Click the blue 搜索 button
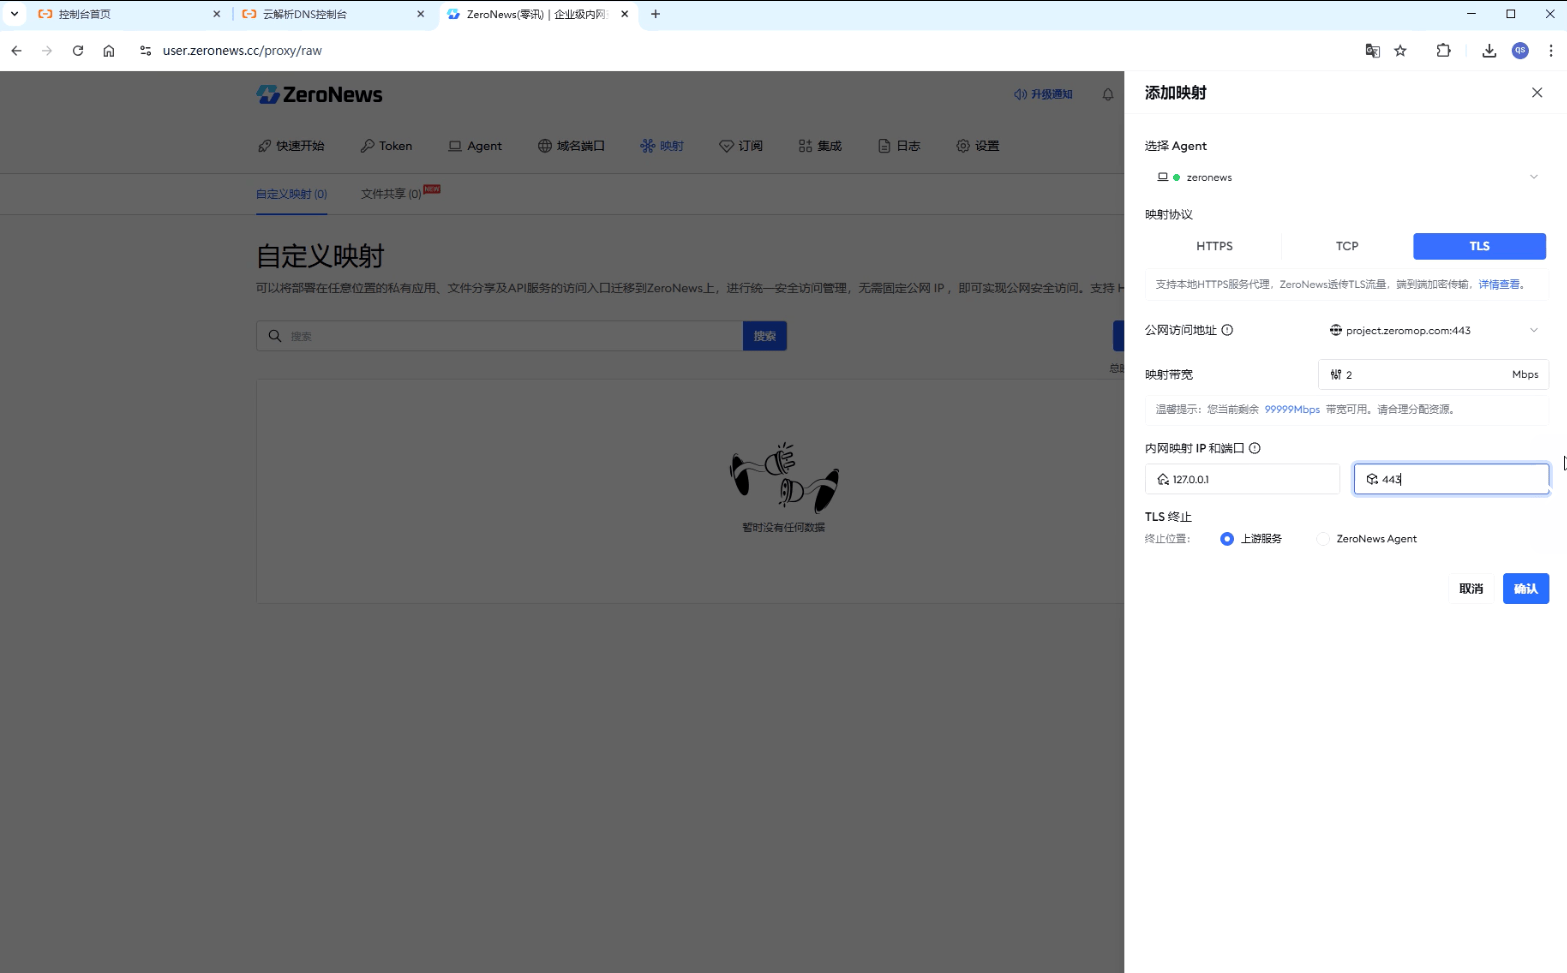This screenshot has height=973, width=1567. (x=765, y=336)
